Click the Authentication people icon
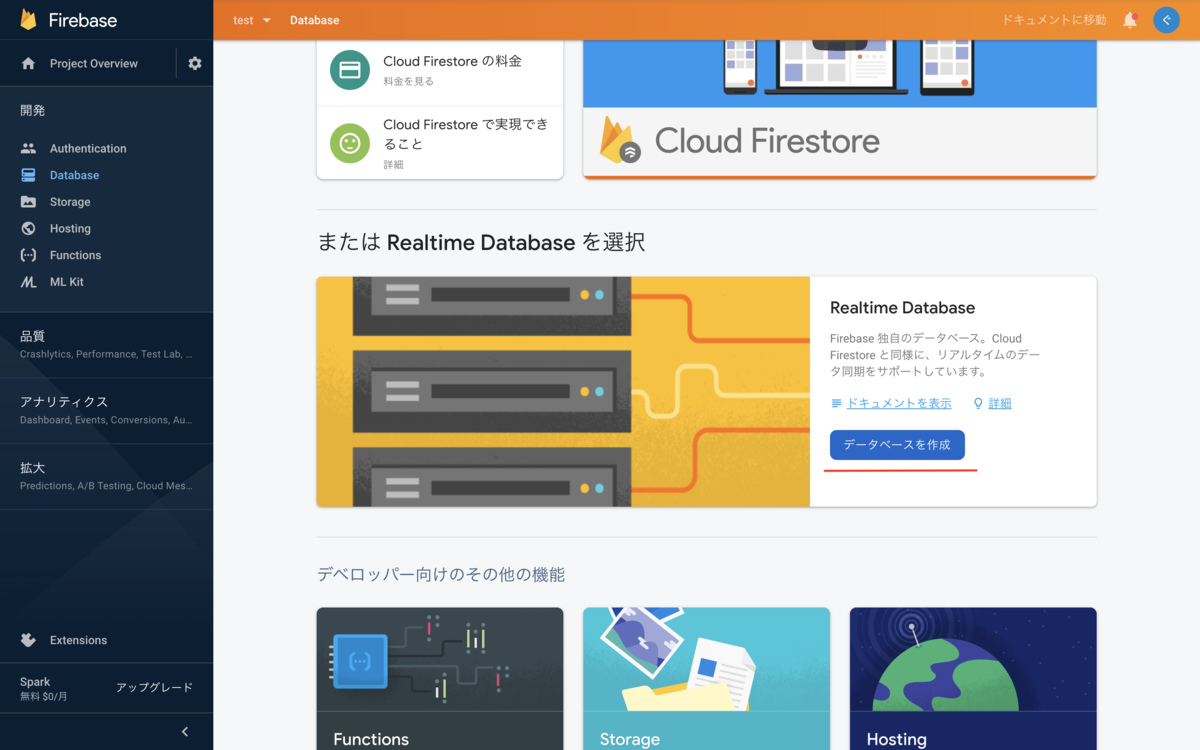1200x750 pixels. point(28,148)
